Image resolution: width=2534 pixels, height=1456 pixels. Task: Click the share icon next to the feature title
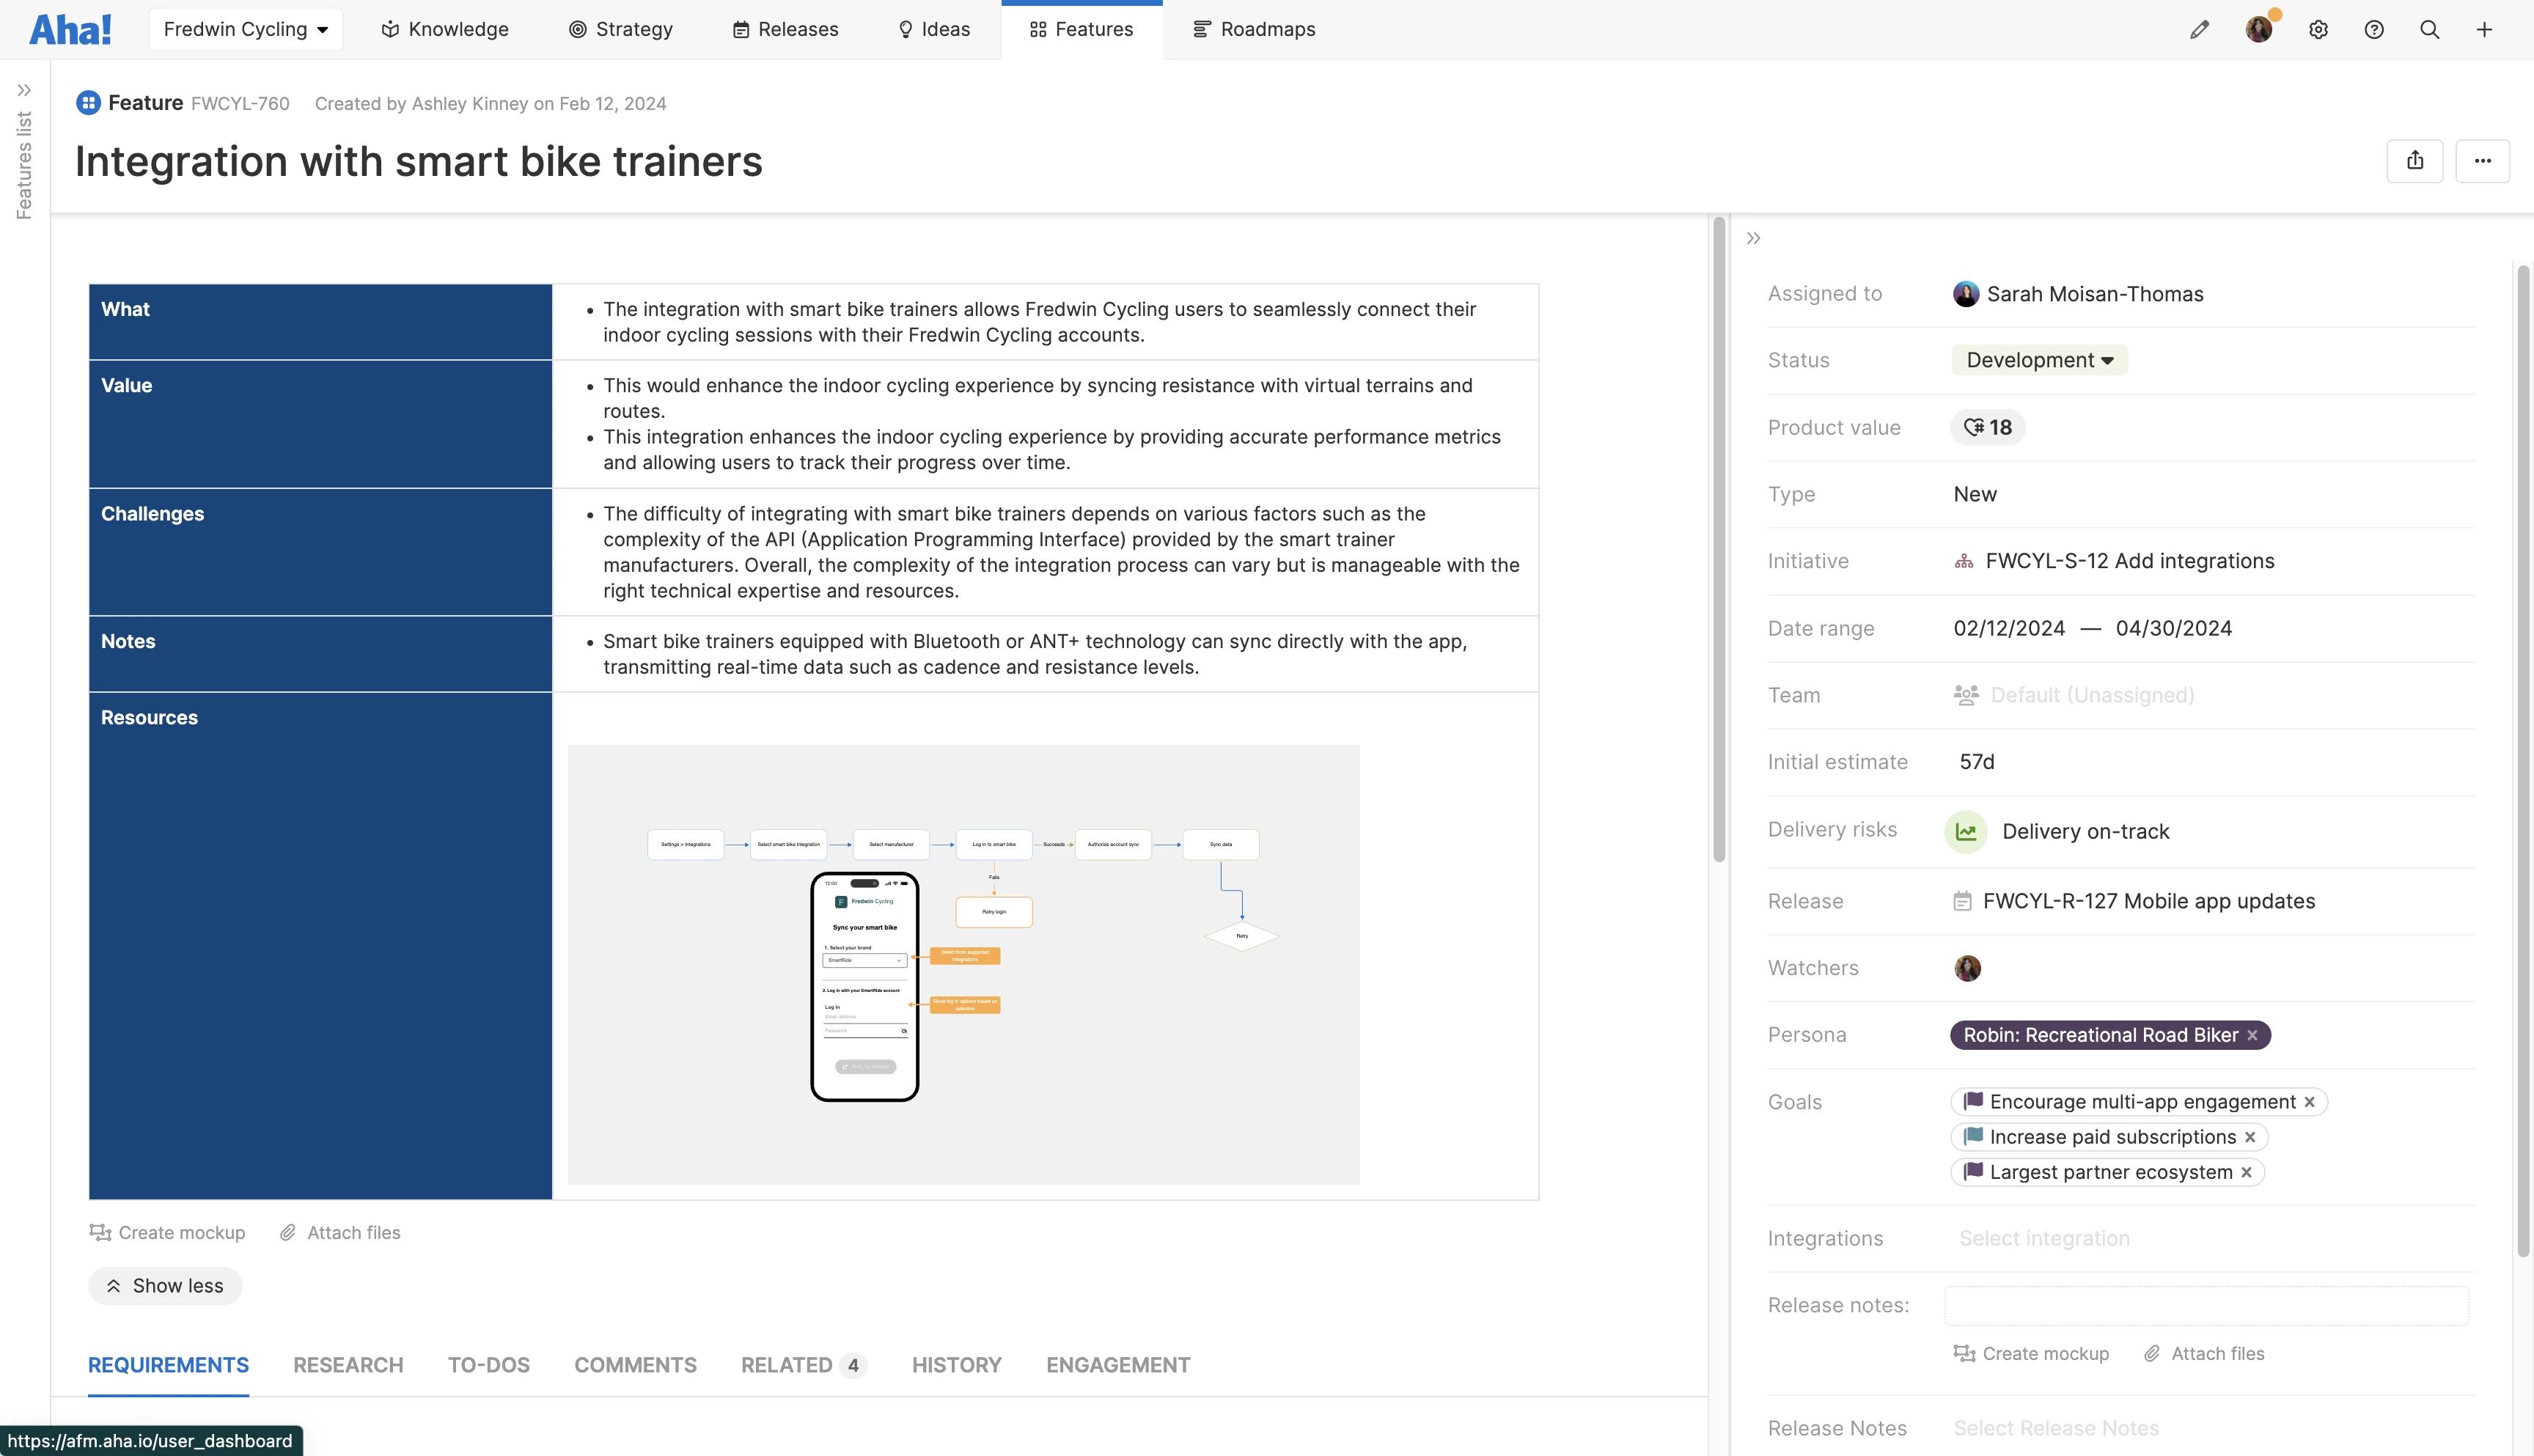click(2415, 160)
